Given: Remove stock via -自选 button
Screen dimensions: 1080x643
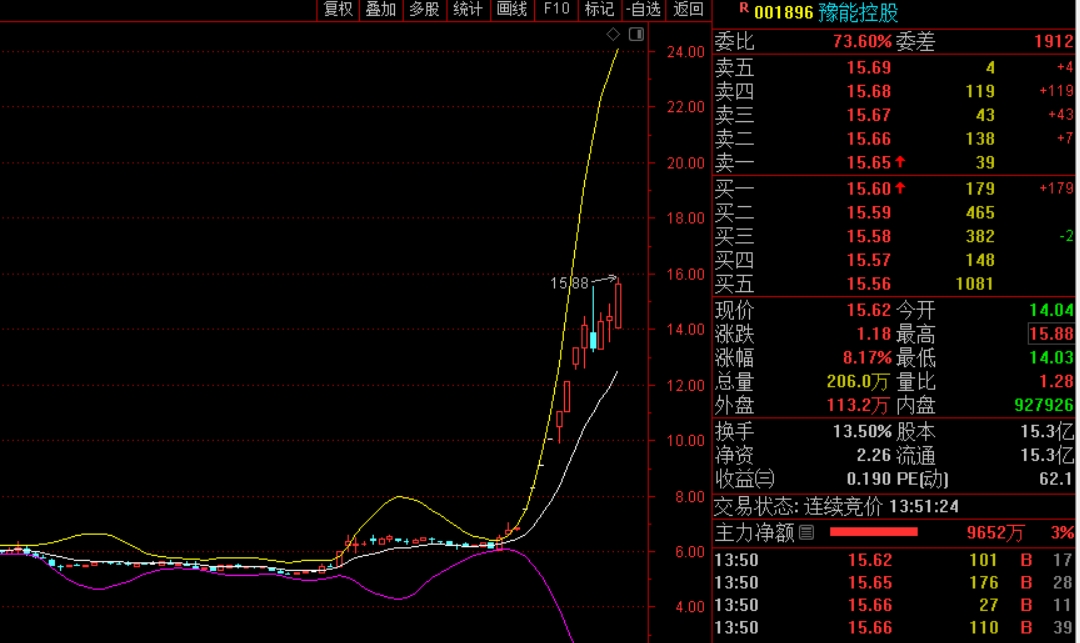Looking at the screenshot, I should (x=644, y=10).
